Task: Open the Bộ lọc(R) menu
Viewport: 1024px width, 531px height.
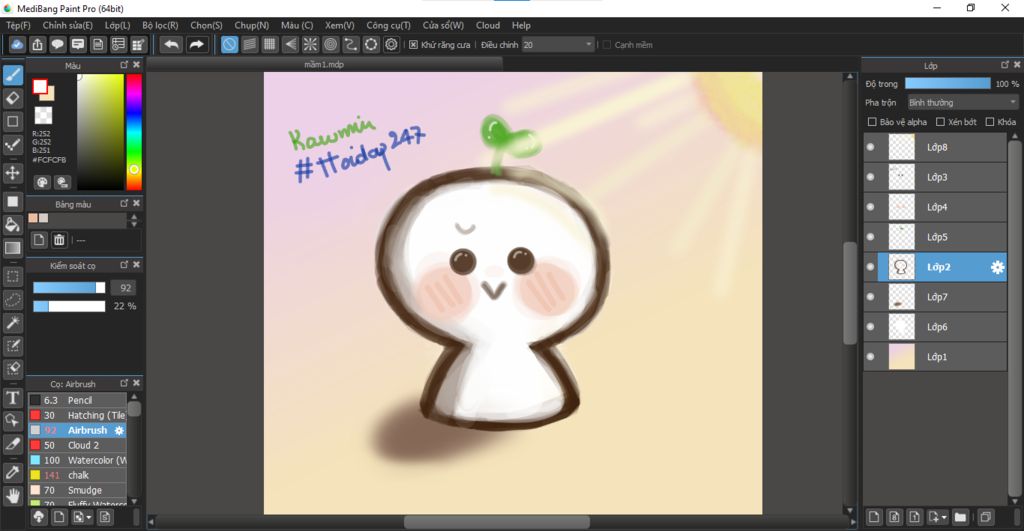Action: [160, 25]
